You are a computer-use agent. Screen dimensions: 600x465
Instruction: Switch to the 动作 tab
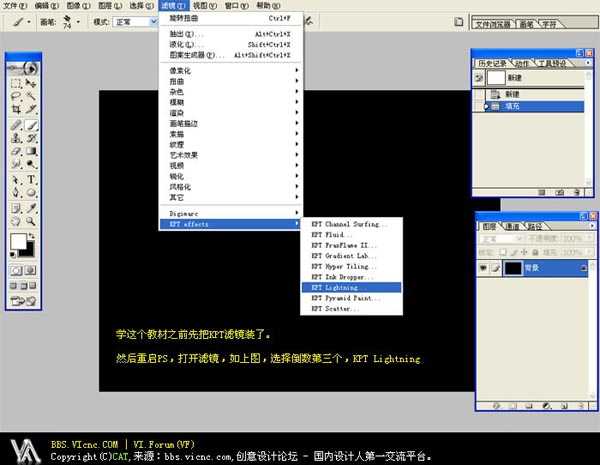(522, 63)
